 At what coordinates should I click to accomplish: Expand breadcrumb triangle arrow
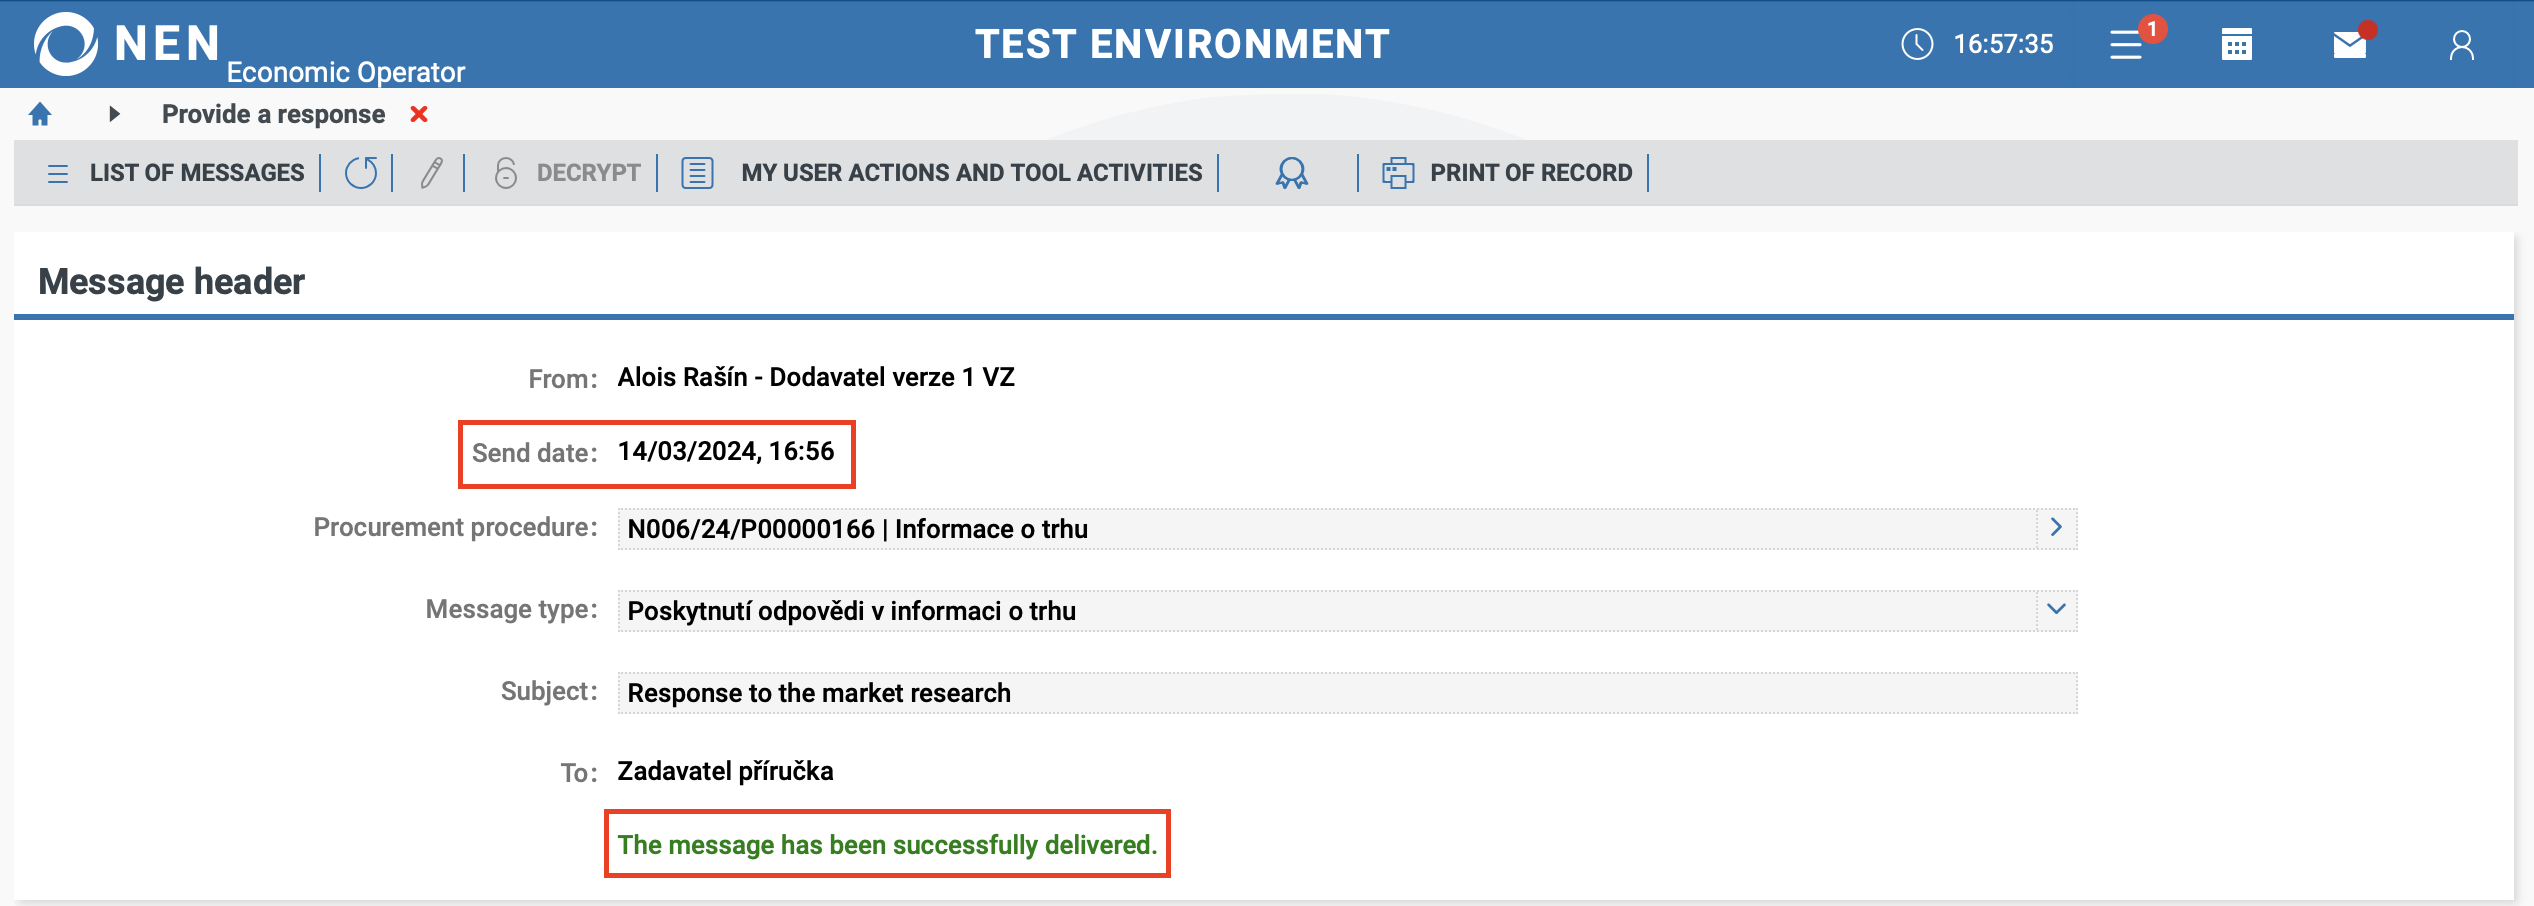click(114, 115)
